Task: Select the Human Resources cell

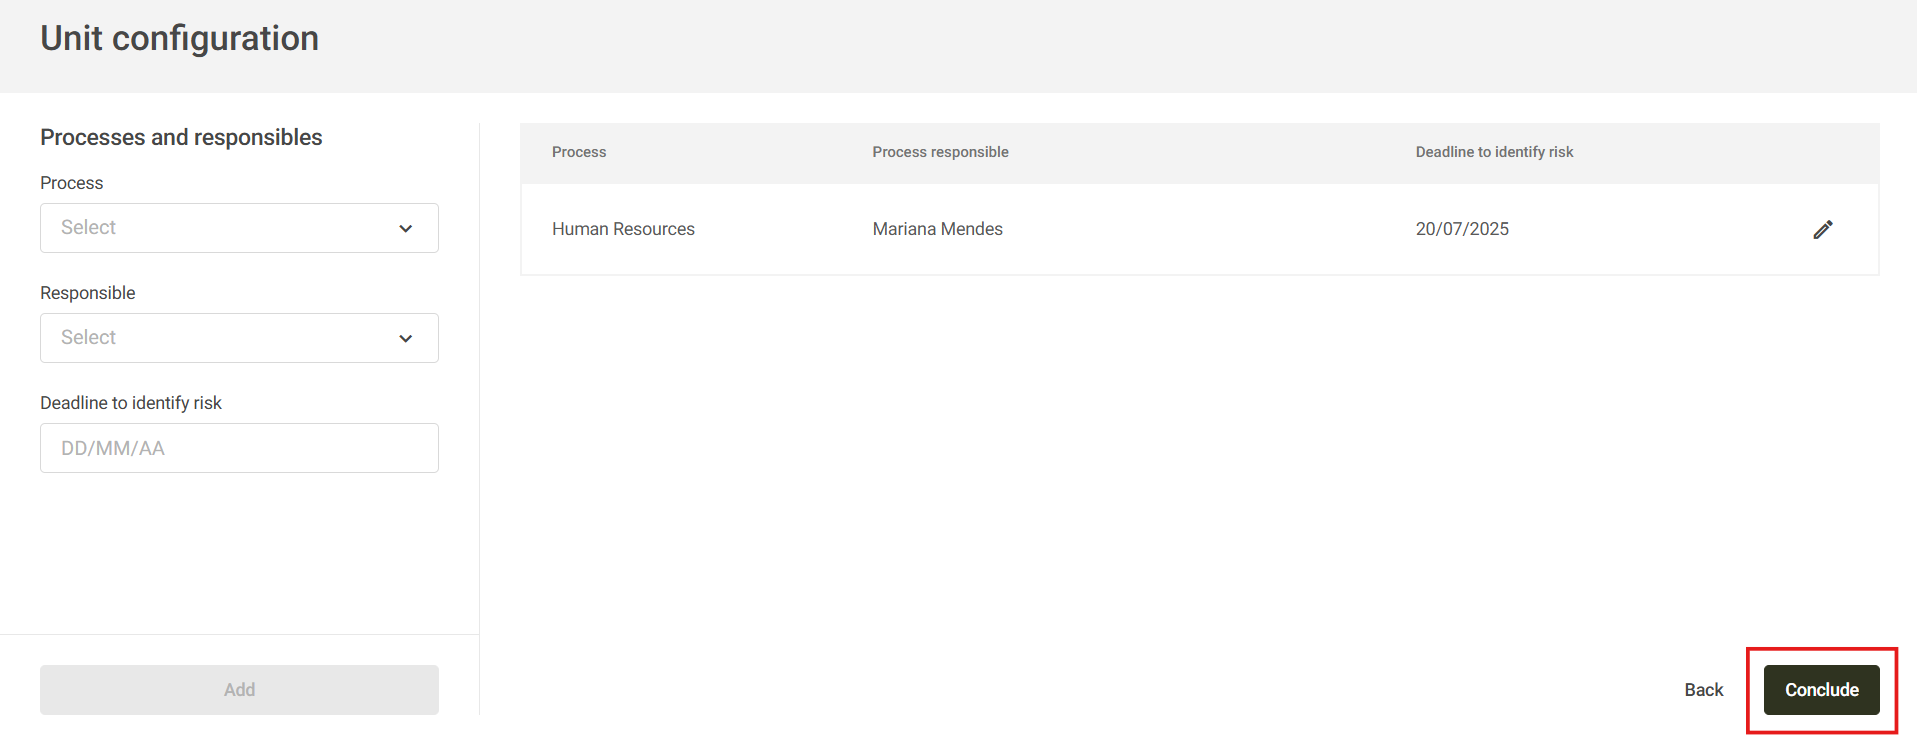Action: click(x=623, y=229)
